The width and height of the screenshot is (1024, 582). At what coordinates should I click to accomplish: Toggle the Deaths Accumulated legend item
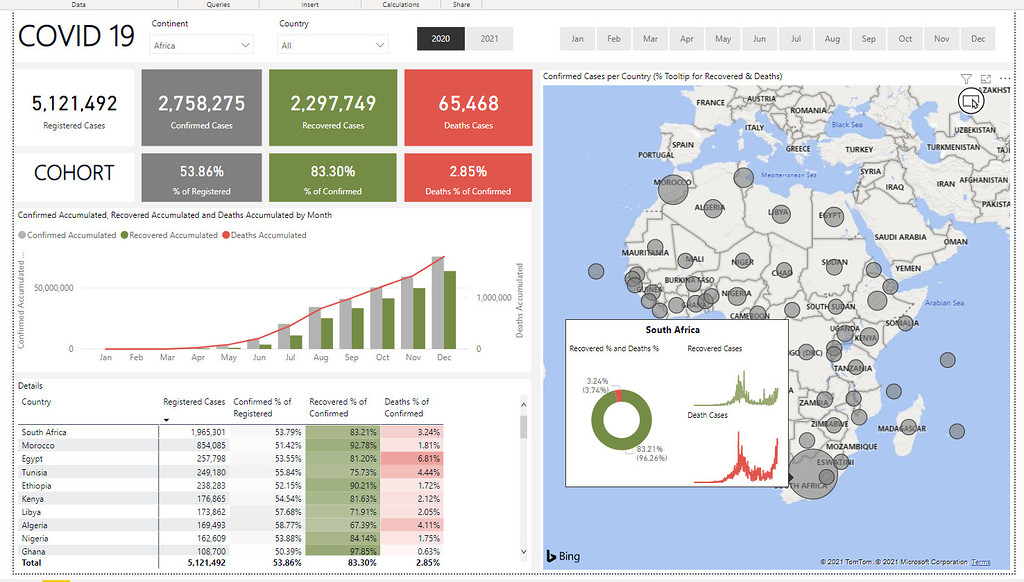[266, 234]
